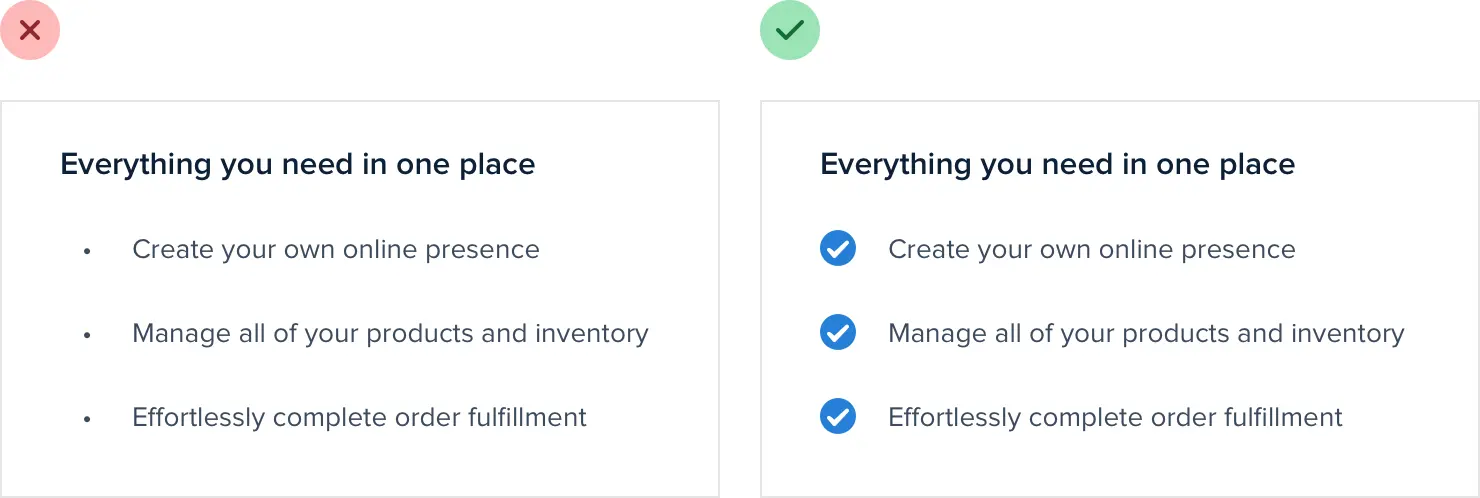Click the red X icon above left card
Viewport: 1480px width, 498px height.
30,30
